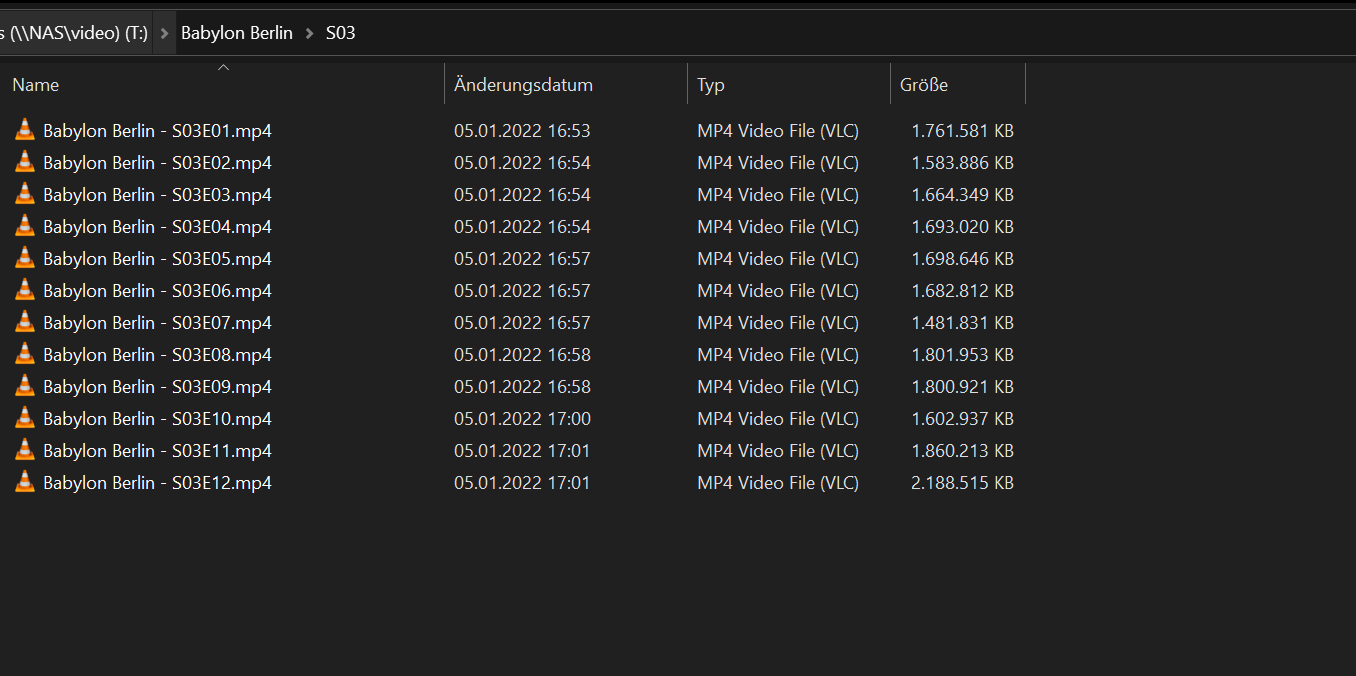Click the VLC icon for S03E01.mp4
This screenshot has width=1356, height=676.
point(25,130)
